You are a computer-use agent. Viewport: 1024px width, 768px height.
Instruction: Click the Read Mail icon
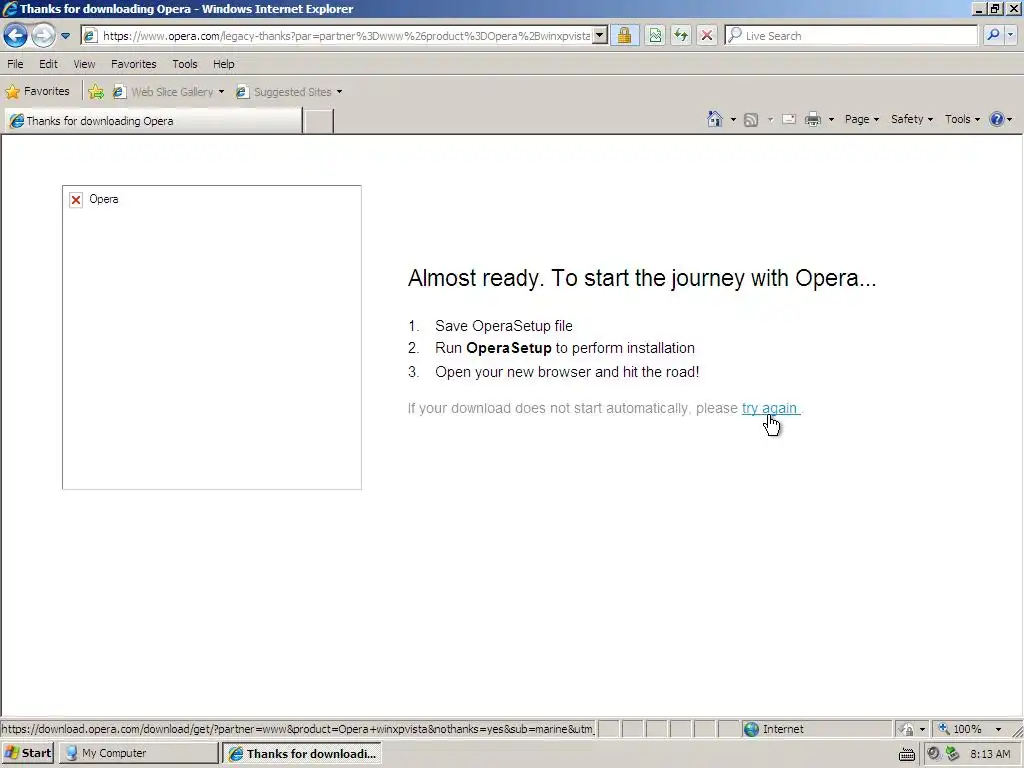(x=788, y=120)
